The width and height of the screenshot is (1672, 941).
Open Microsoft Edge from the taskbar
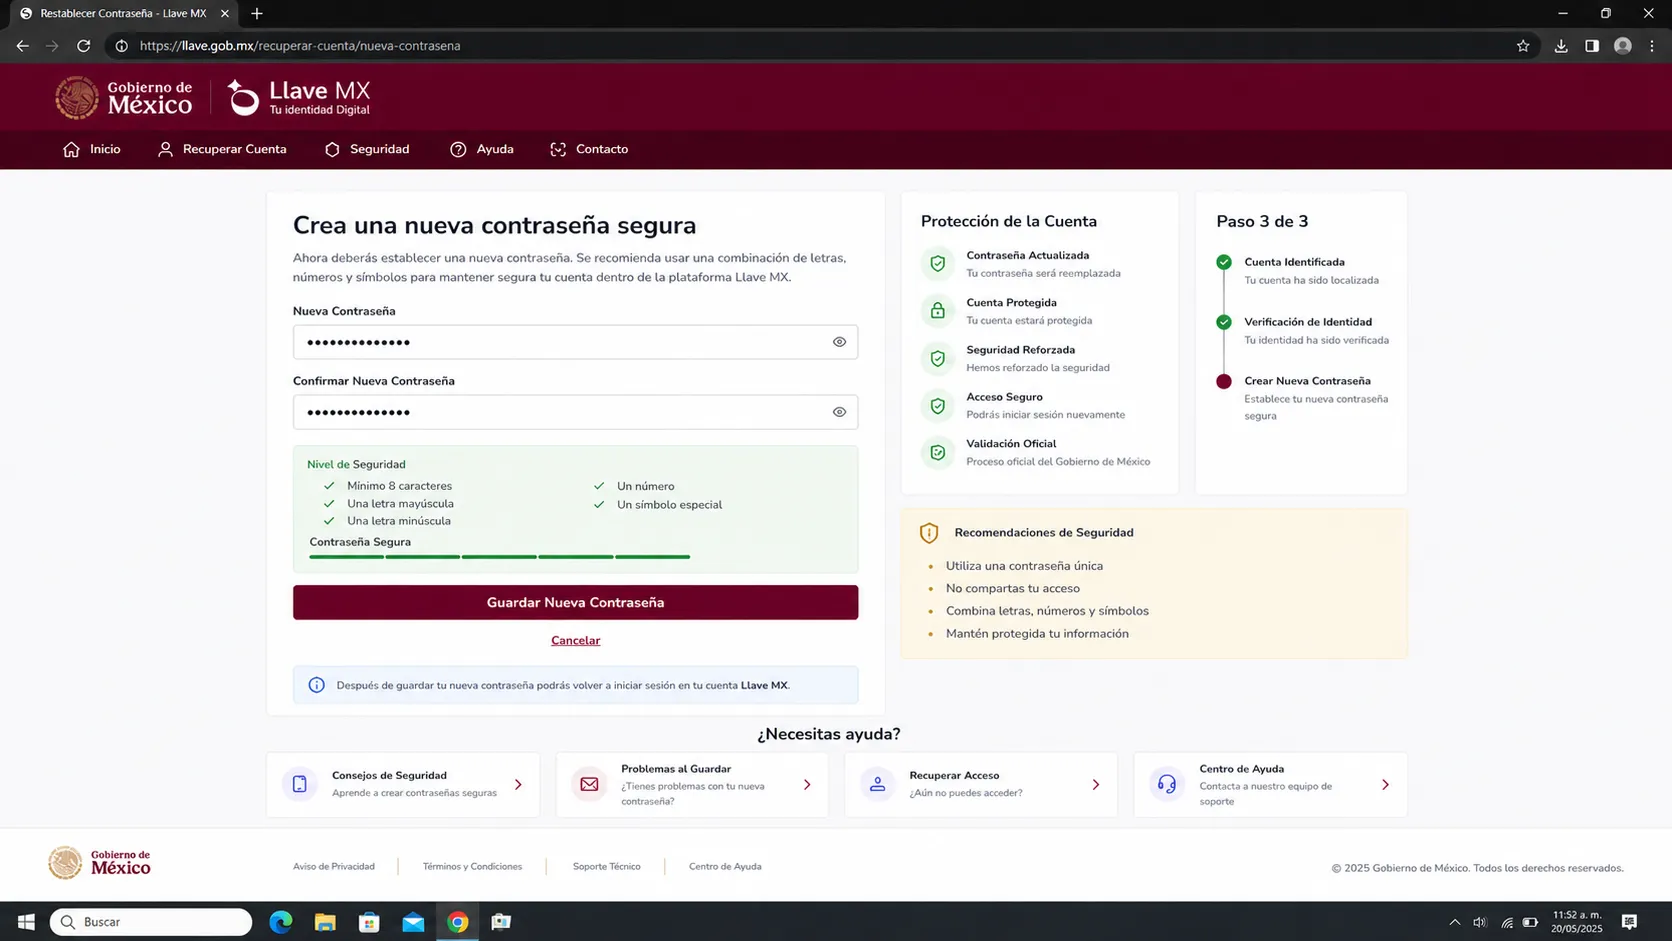click(x=281, y=922)
